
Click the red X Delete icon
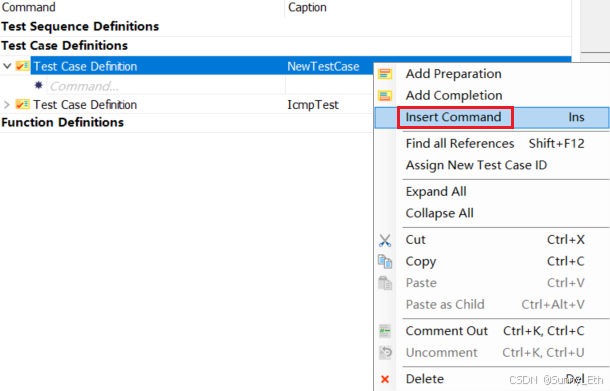coord(385,379)
